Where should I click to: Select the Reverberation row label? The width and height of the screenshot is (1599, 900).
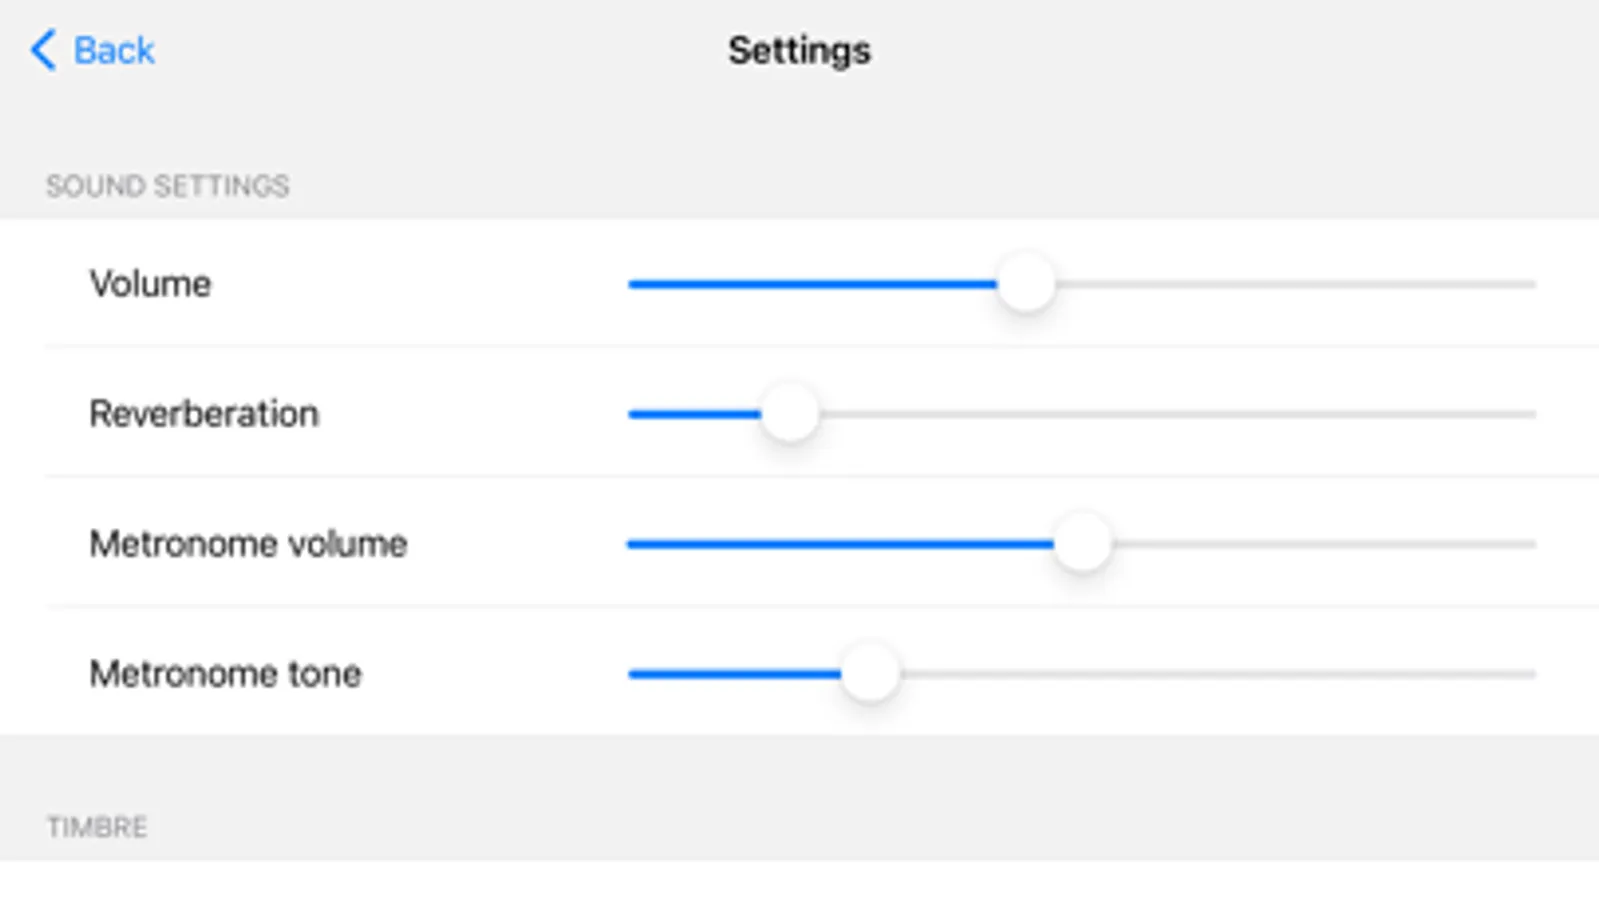point(204,414)
